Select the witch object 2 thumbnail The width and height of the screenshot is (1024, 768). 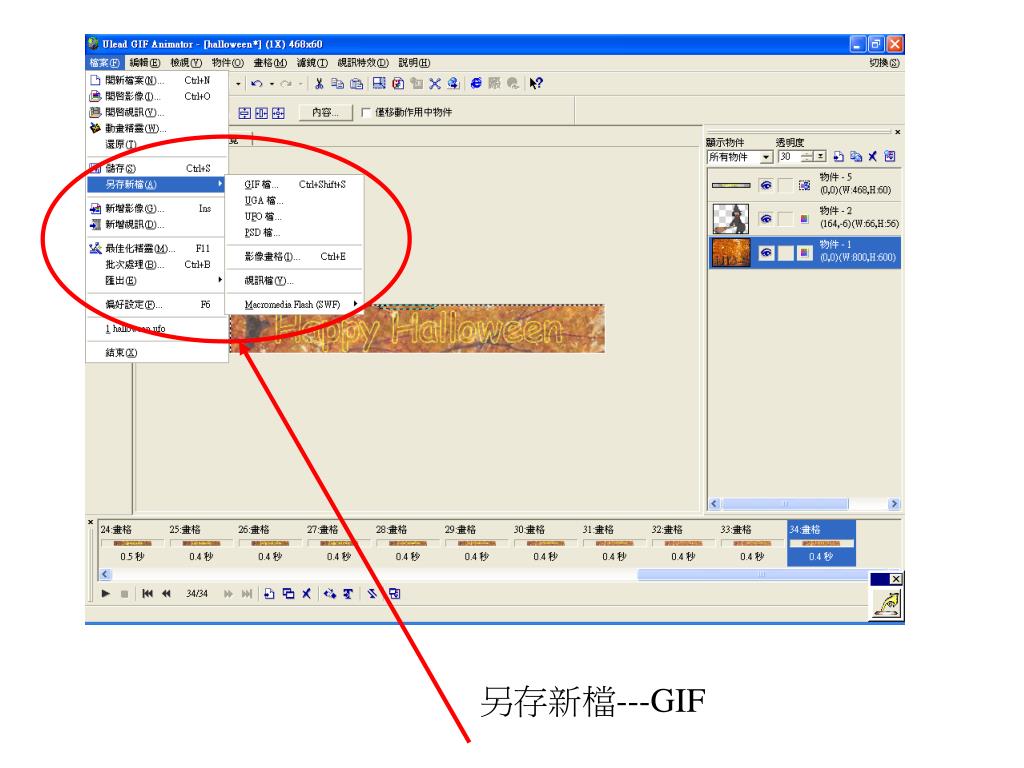730,219
